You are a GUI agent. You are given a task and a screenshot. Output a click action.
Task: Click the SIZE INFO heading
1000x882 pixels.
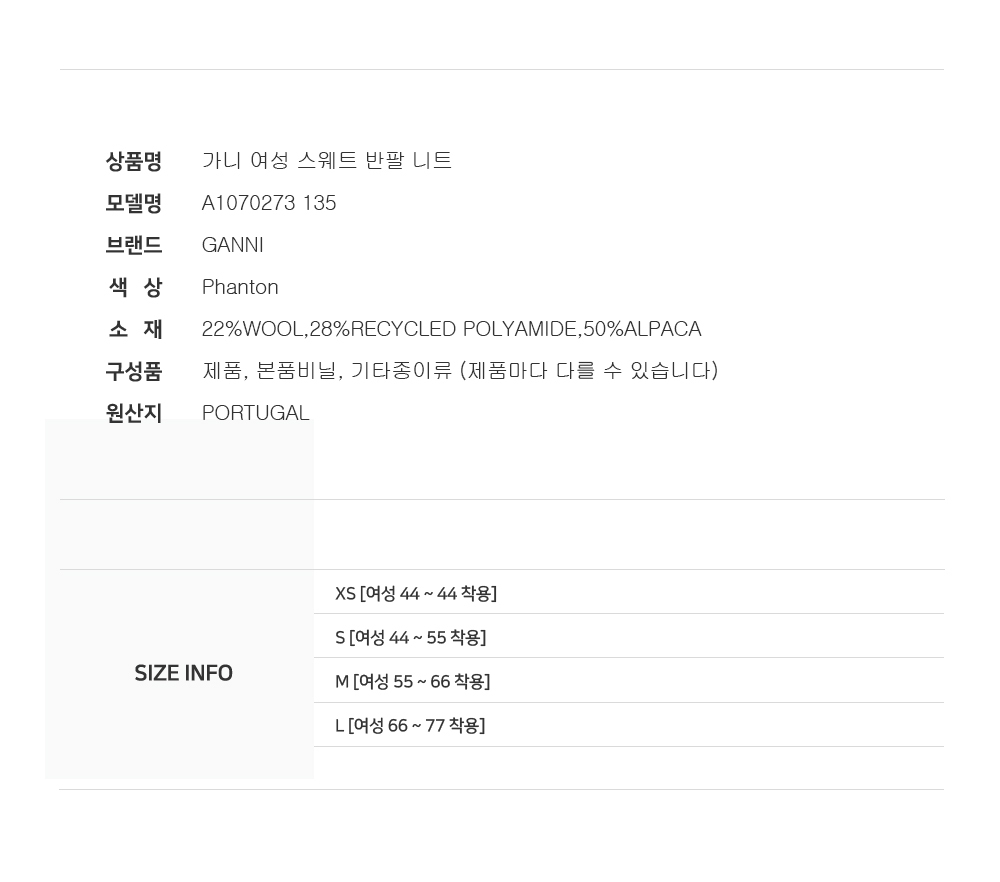tap(184, 673)
